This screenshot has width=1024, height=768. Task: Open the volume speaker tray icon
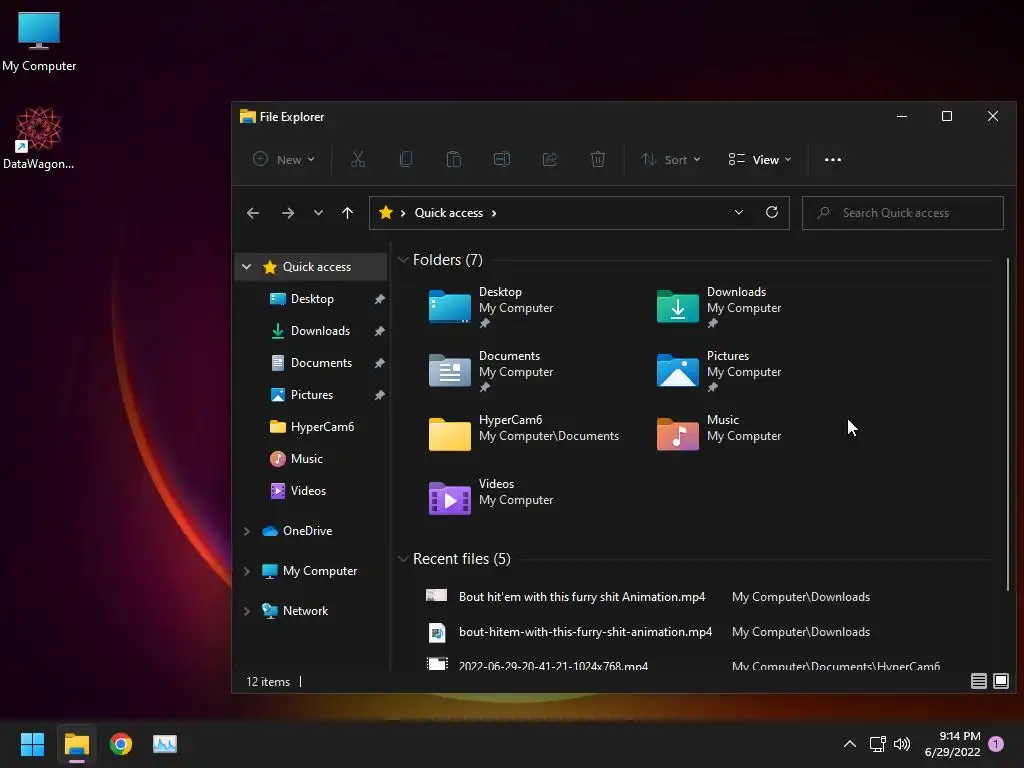point(902,744)
